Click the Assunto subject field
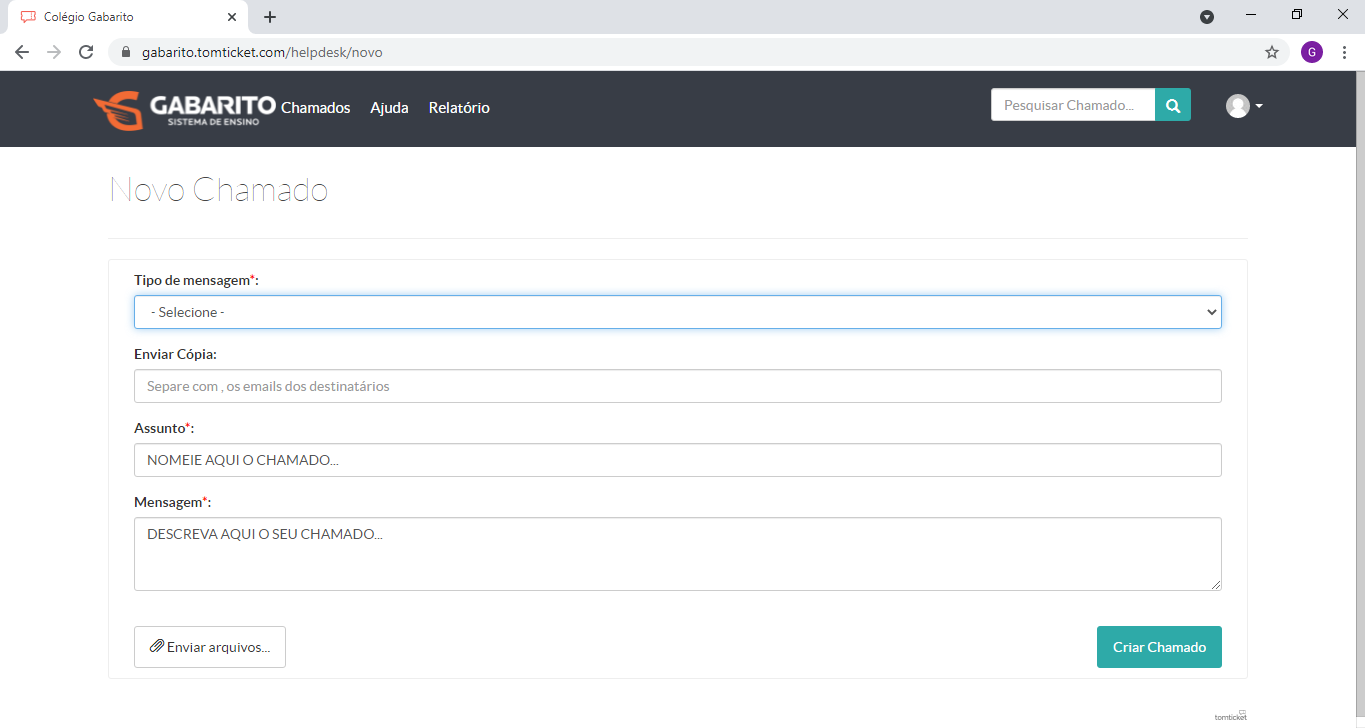 point(678,460)
